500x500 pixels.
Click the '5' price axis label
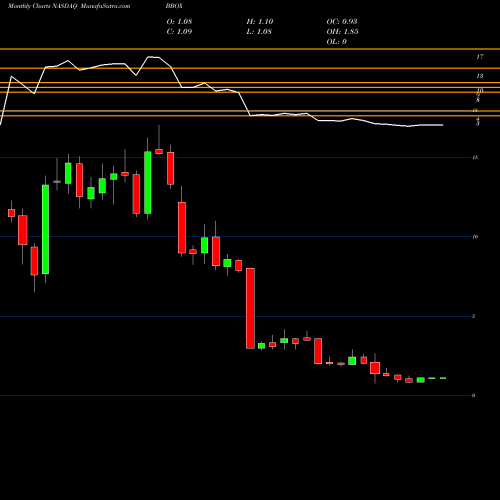(474, 316)
